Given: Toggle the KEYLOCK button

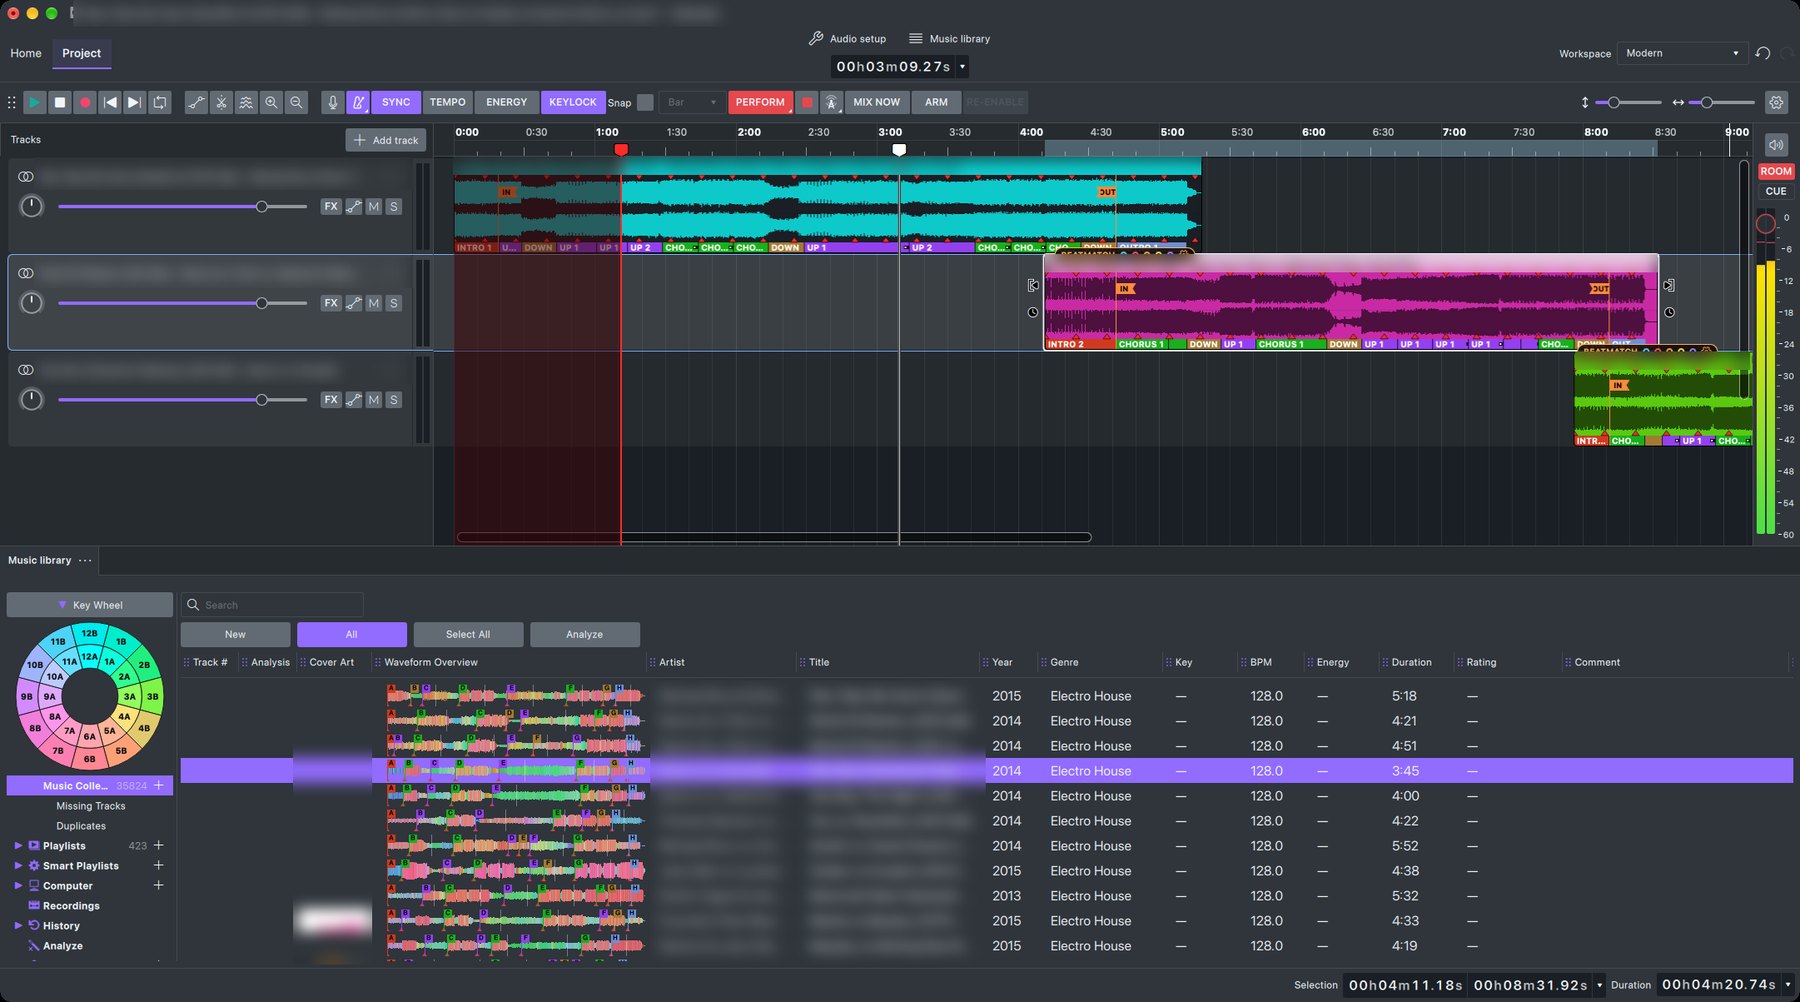Looking at the screenshot, I should 572,102.
